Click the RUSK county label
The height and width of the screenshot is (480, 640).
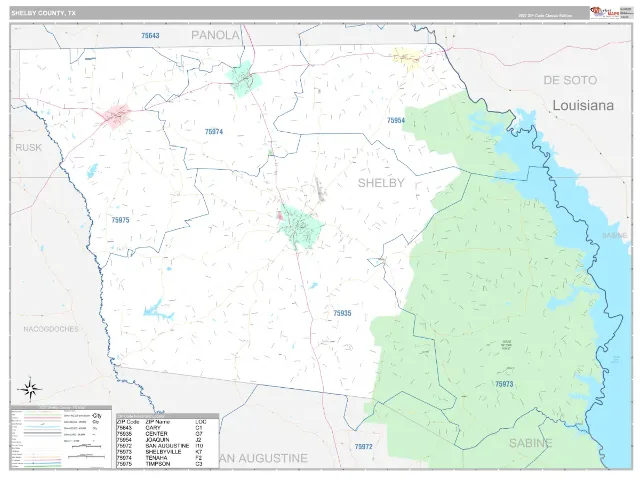tap(28, 147)
